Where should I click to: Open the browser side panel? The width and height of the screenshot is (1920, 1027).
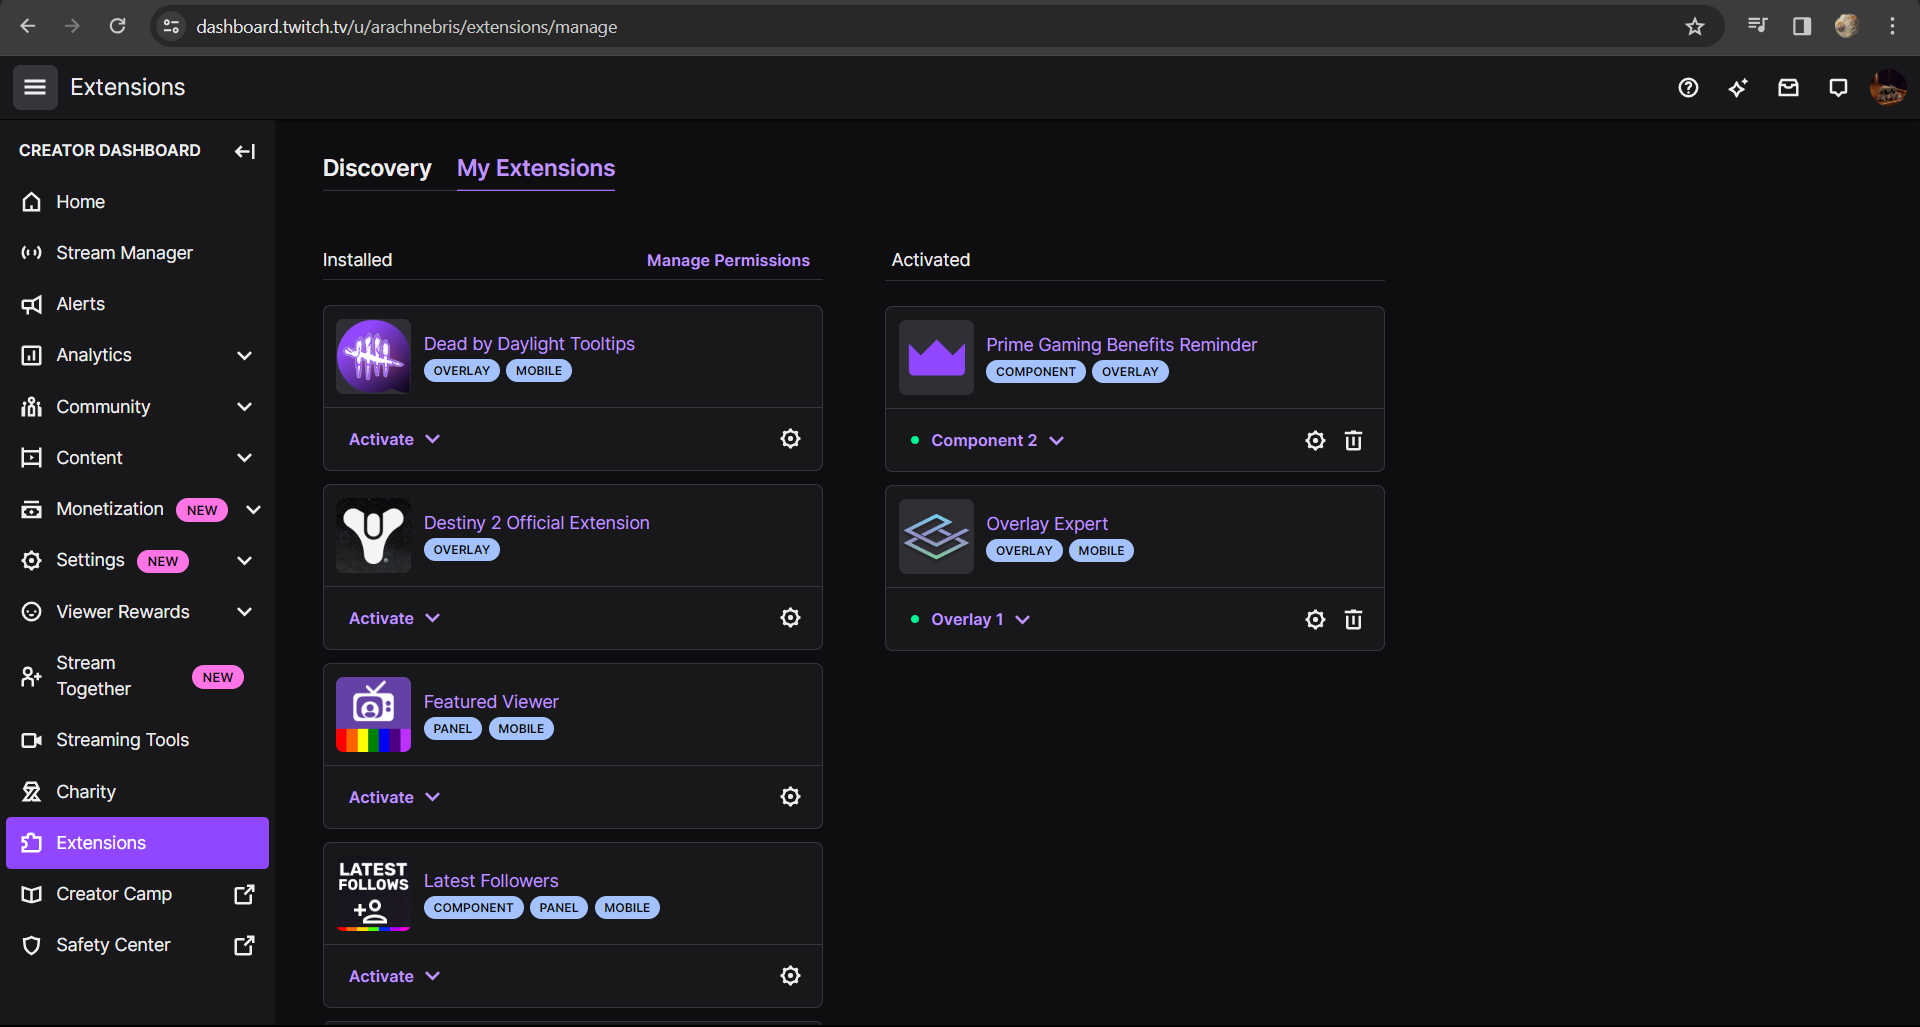pos(1802,26)
